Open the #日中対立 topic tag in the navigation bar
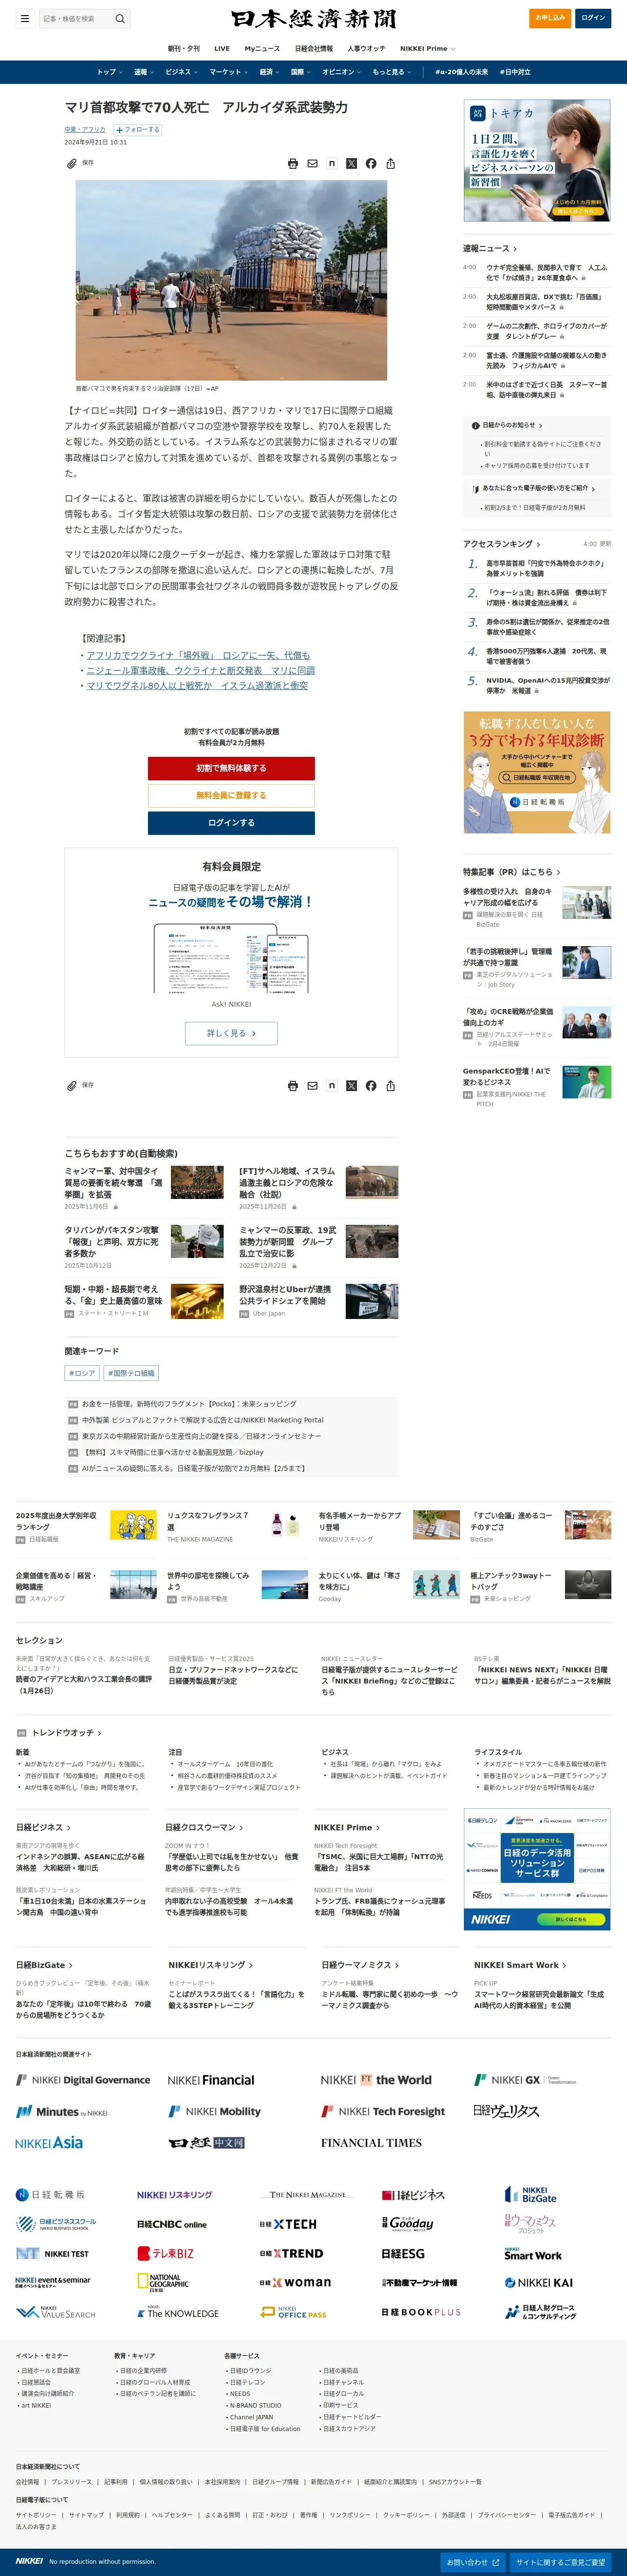Image resolution: width=627 pixels, height=2576 pixels. click(x=515, y=72)
